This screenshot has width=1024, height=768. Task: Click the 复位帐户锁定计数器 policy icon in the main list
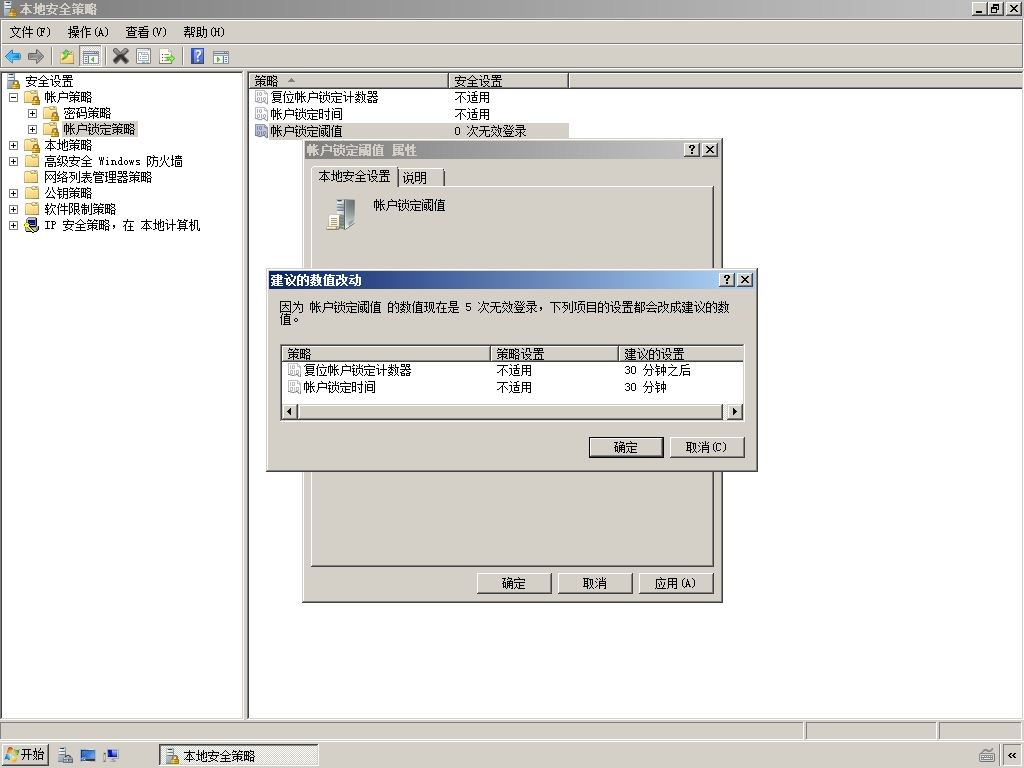261,97
